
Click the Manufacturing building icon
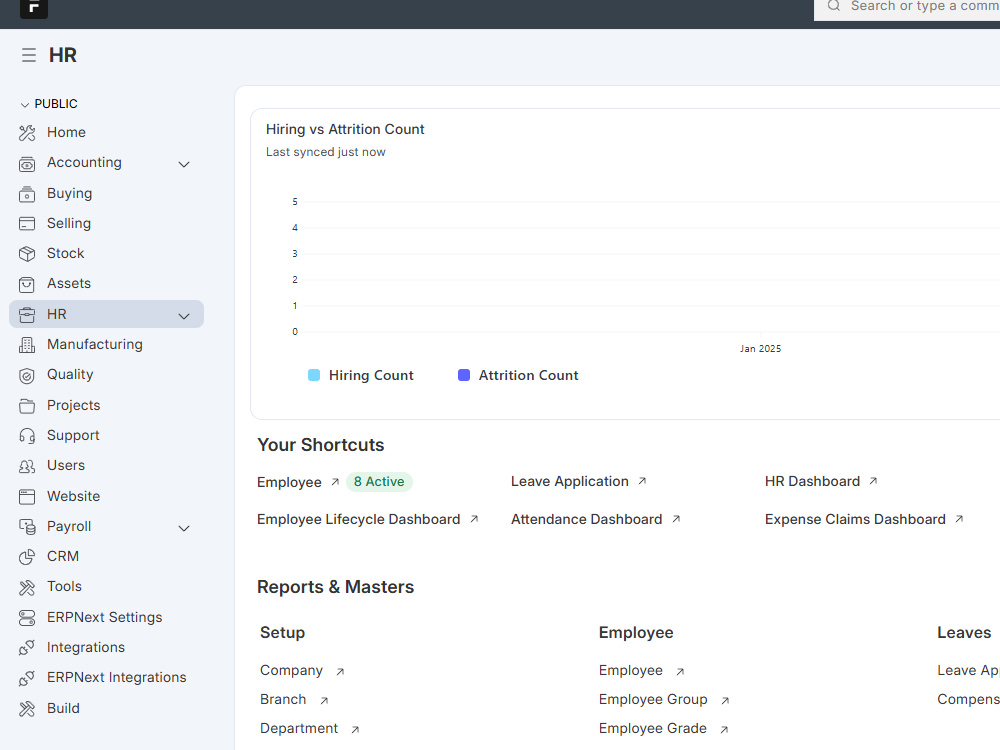click(x=27, y=345)
